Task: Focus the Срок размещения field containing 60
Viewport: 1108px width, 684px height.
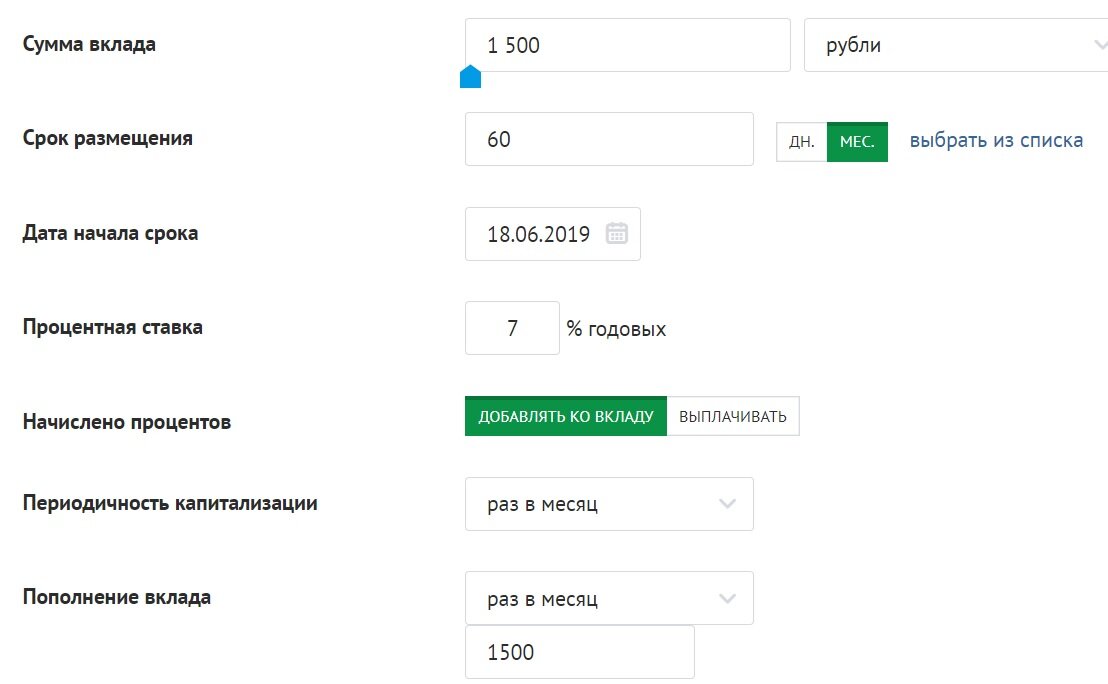Action: click(609, 139)
